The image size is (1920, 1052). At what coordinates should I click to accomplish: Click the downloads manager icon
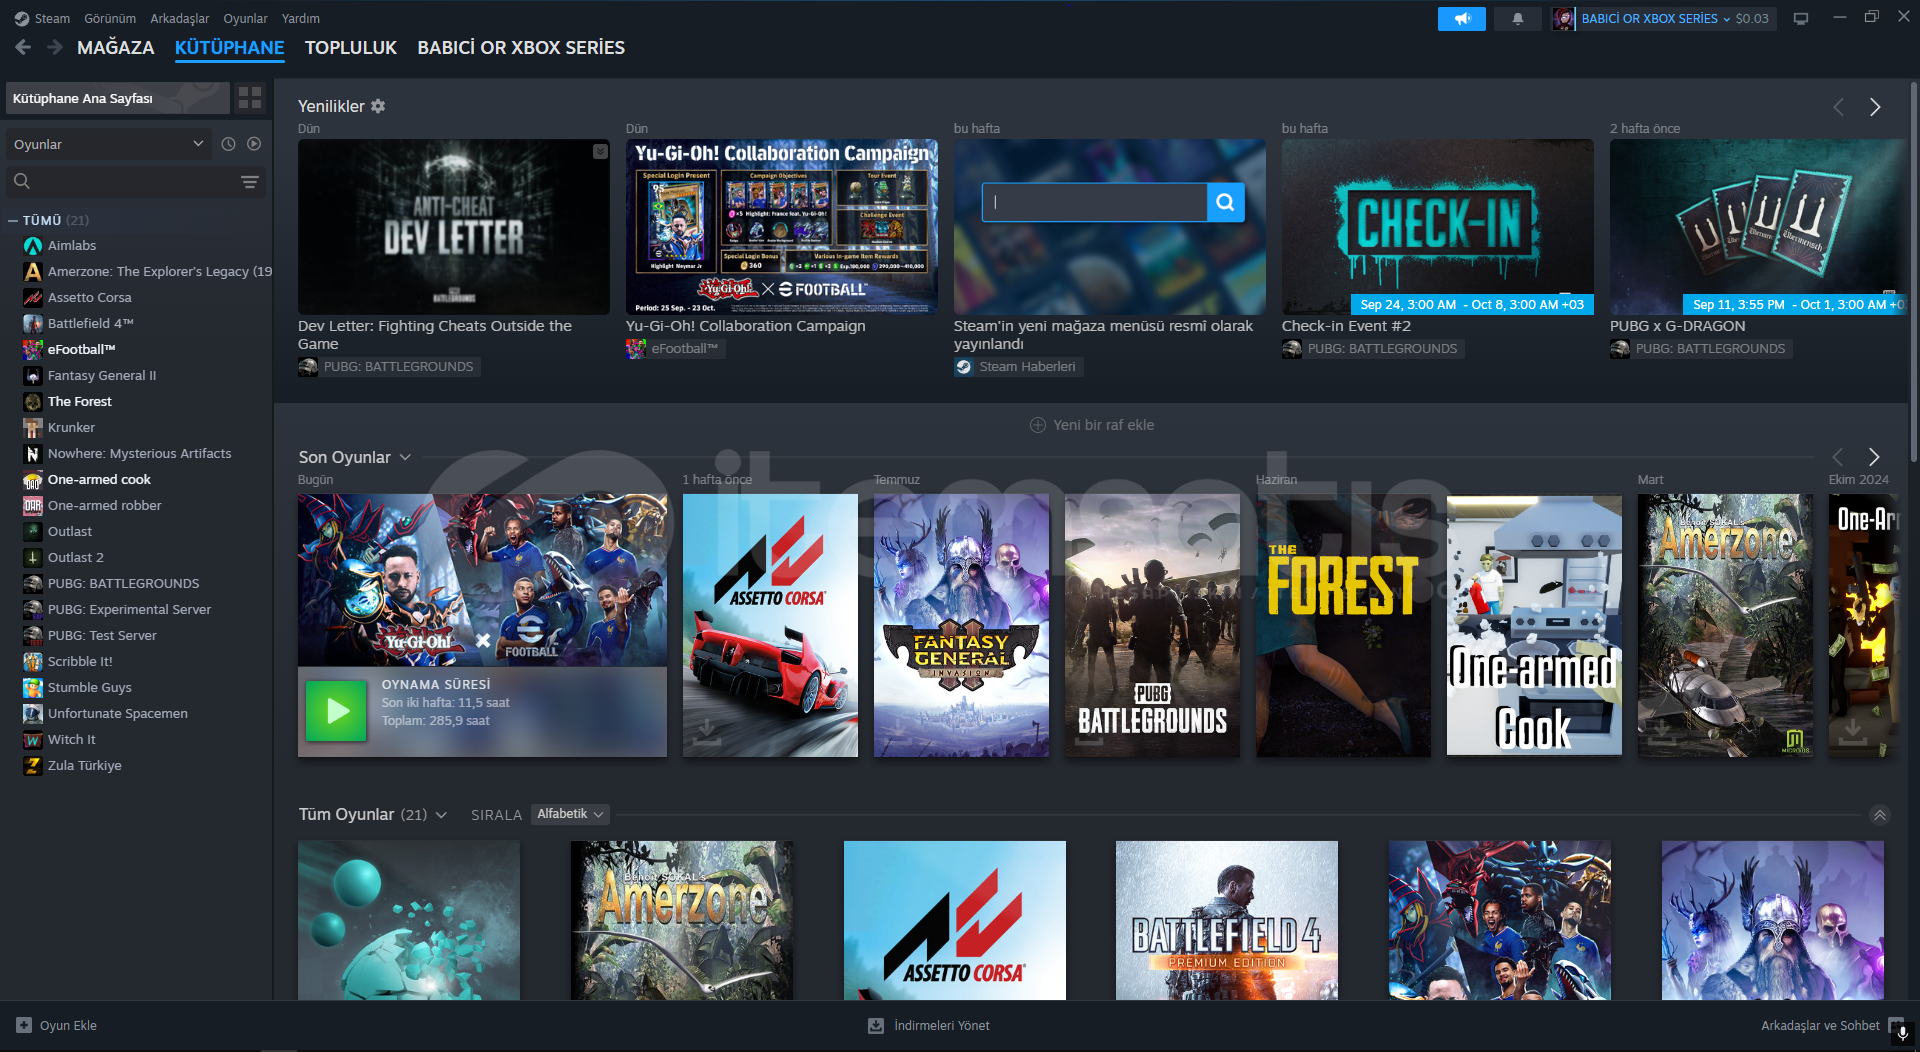coord(876,1025)
